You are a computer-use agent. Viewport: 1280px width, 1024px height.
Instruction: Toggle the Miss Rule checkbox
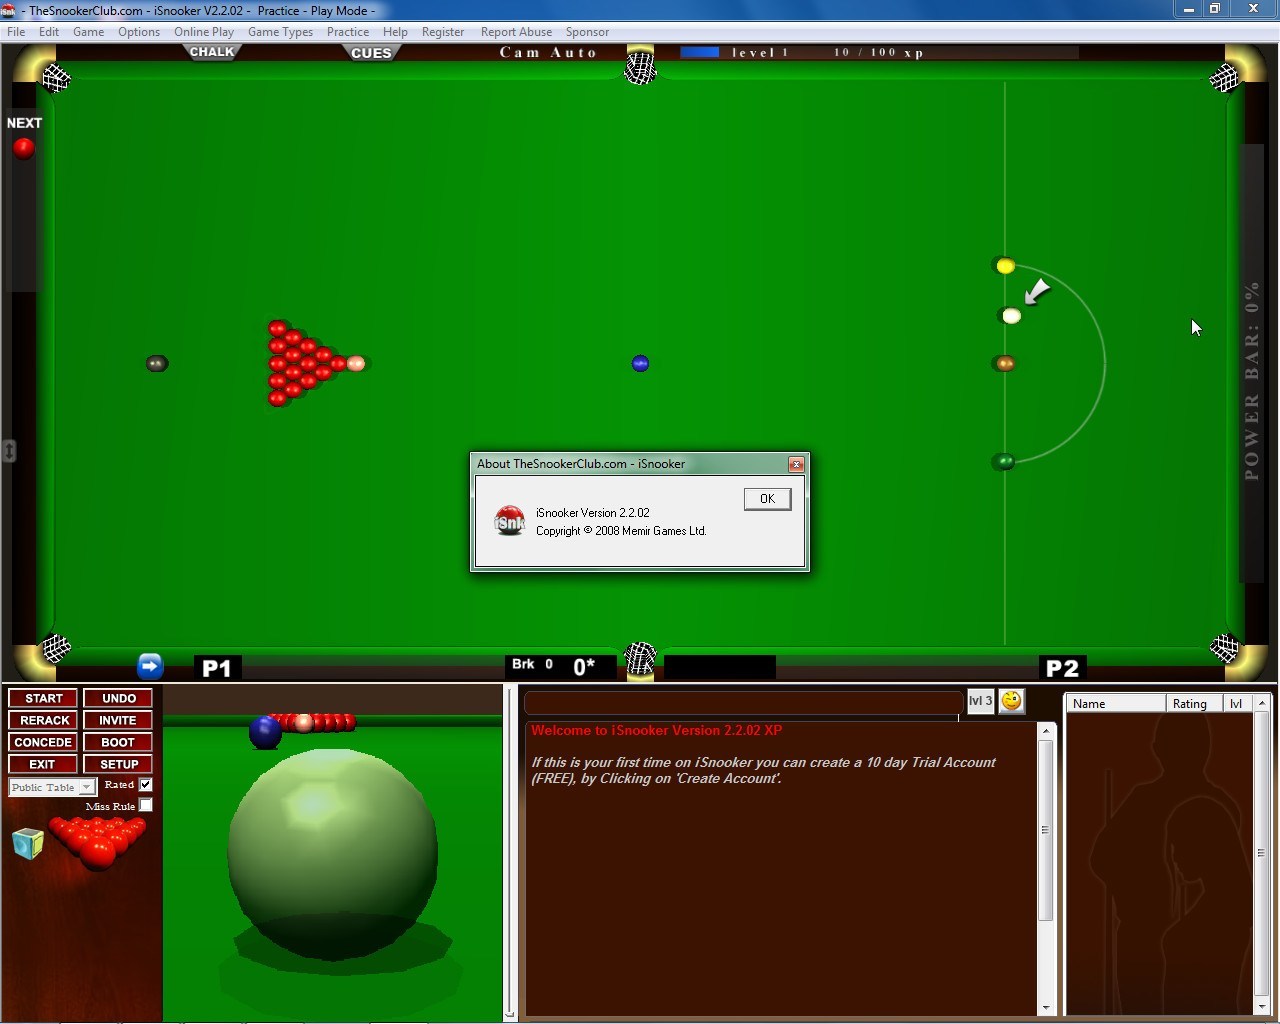pyautogui.click(x=146, y=806)
